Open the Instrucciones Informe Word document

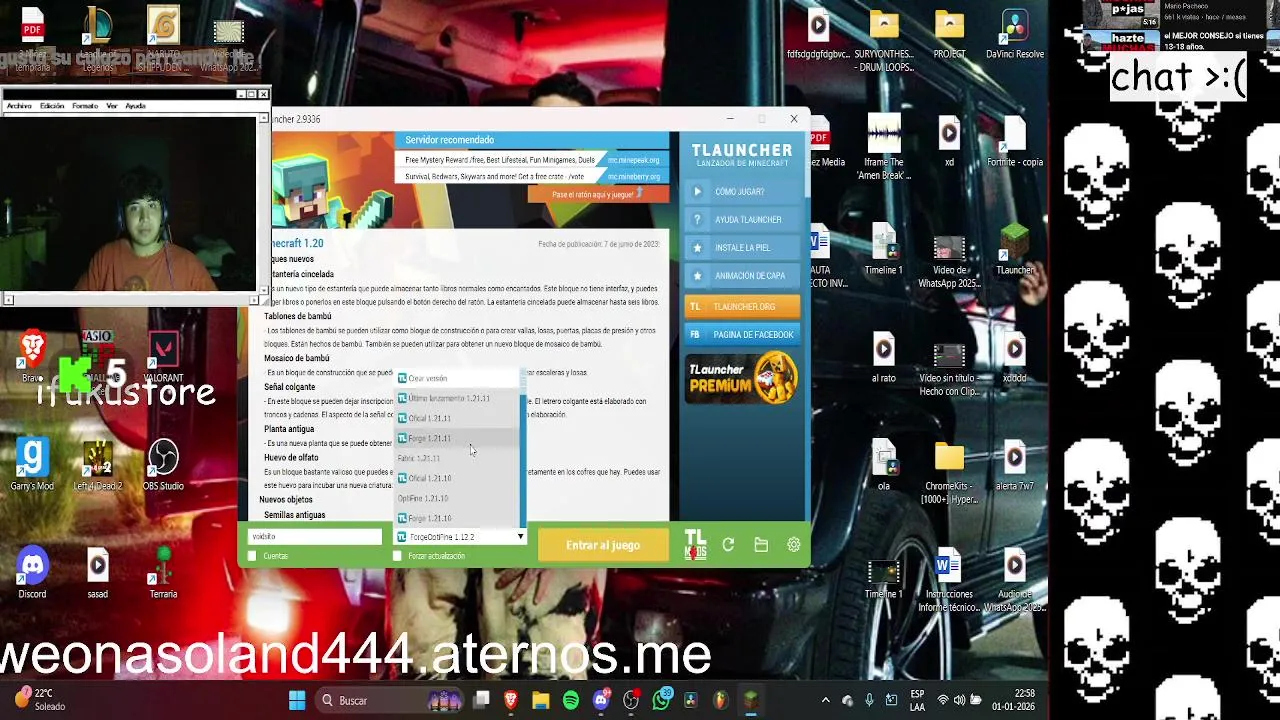click(x=949, y=580)
